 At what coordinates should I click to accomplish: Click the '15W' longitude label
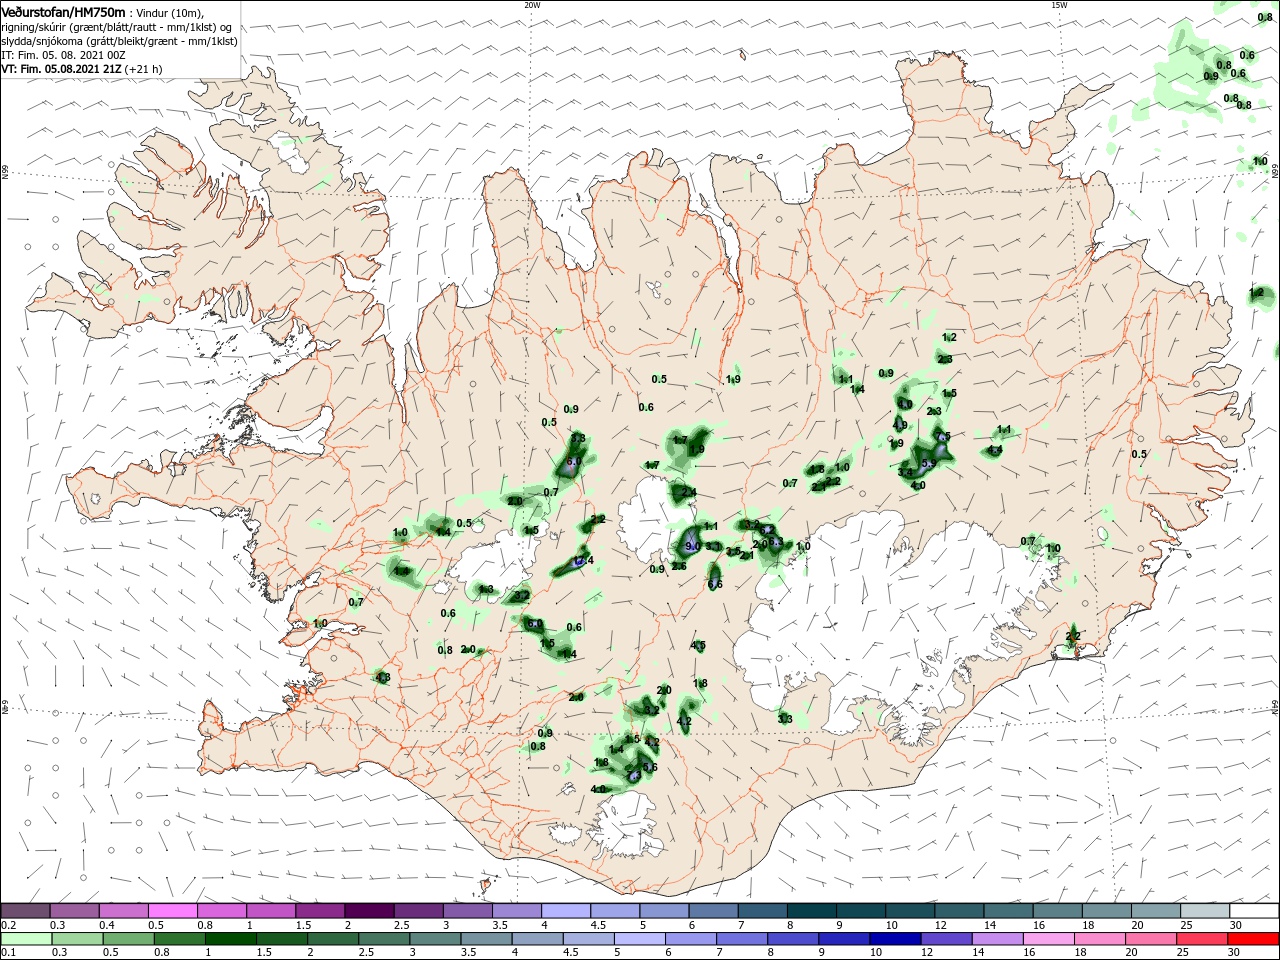click(1059, 5)
